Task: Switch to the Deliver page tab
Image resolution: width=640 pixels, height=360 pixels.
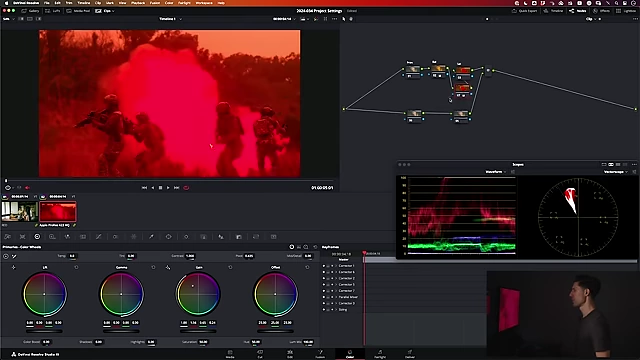Action: 410,354
